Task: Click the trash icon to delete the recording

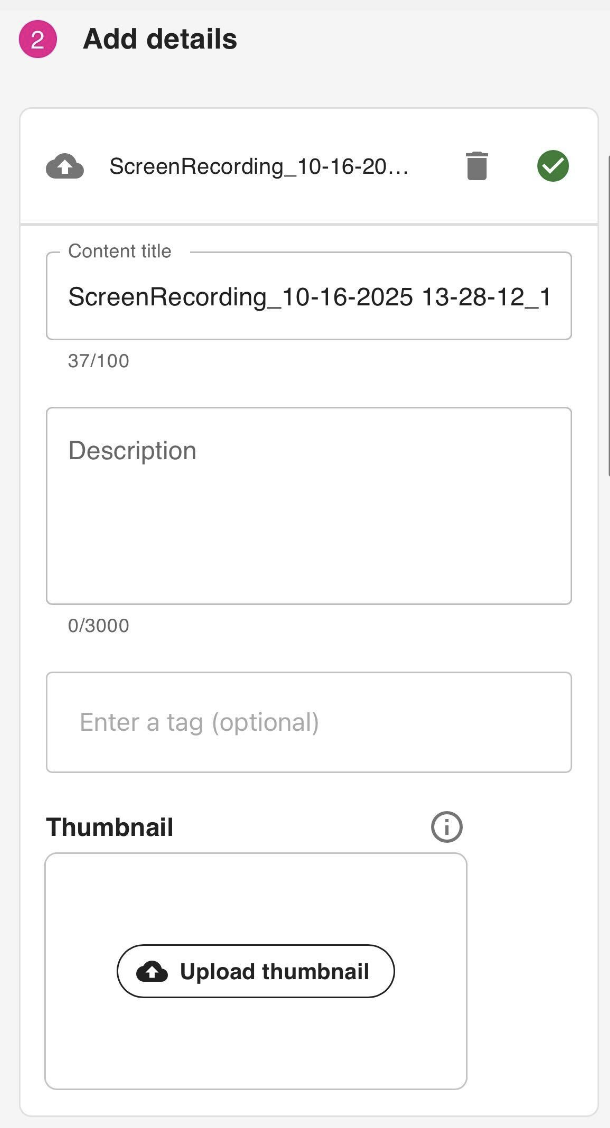Action: tap(477, 166)
